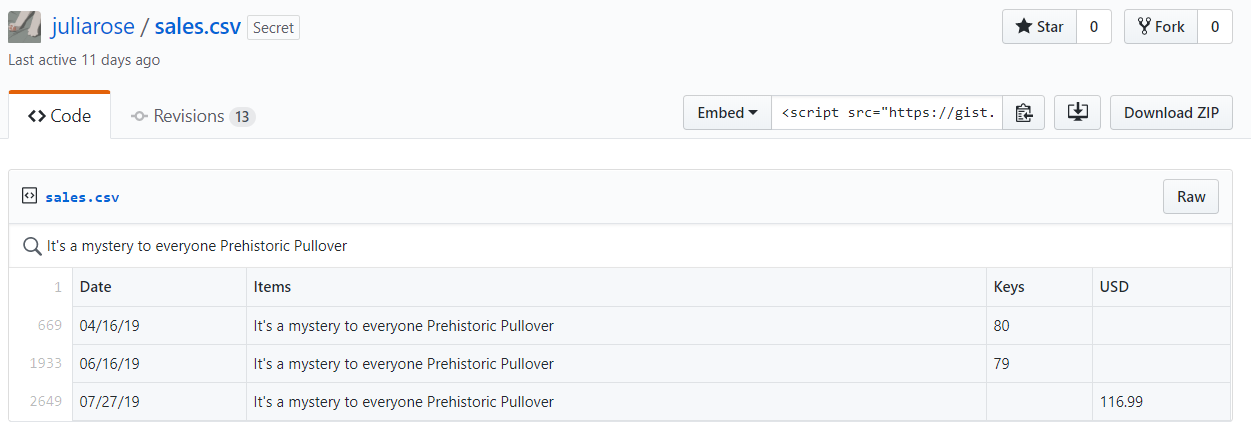Download ZIP of the gist
The width and height of the screenshot is (1251, 440).
pyautogui.click(x=1171, y=113)
